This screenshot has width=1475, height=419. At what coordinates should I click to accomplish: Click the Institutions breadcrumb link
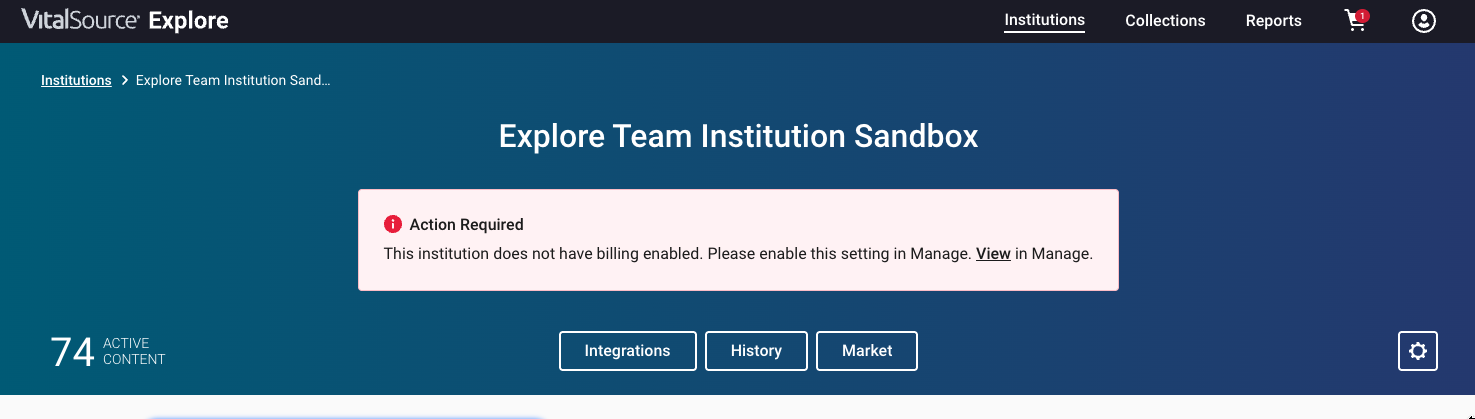click(76, 81)
